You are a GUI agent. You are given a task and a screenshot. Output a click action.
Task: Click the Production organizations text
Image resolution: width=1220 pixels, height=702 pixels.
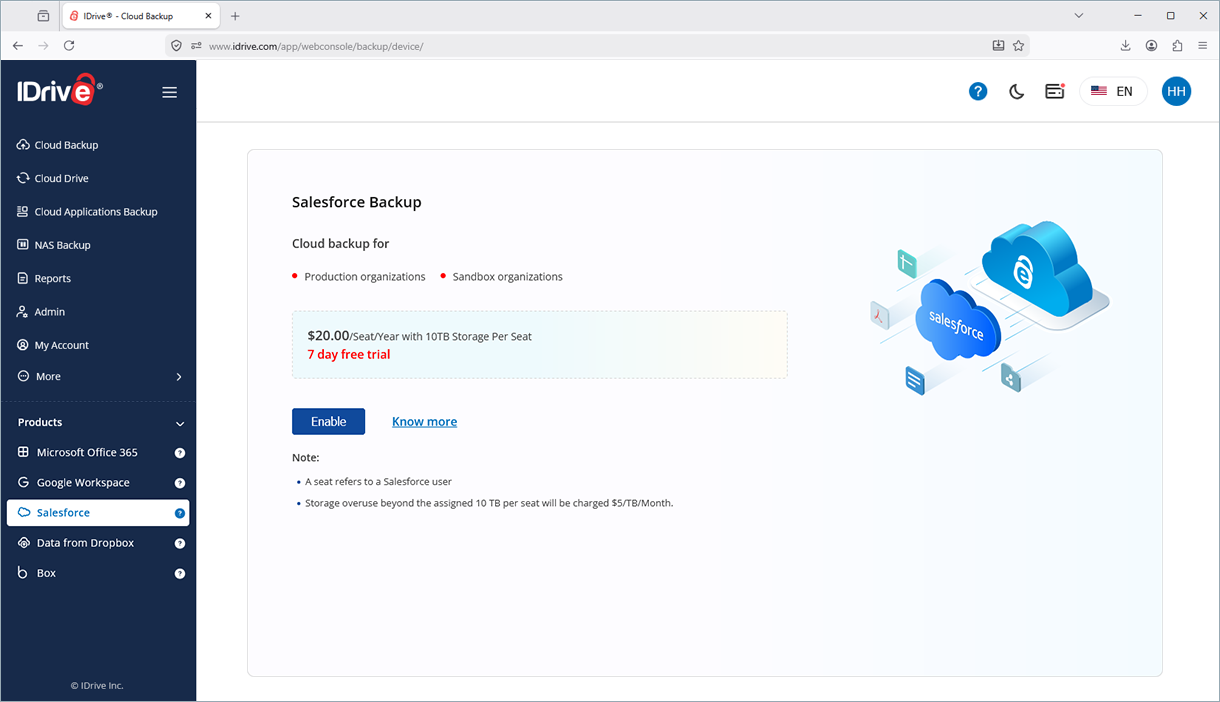coord(365,277)
